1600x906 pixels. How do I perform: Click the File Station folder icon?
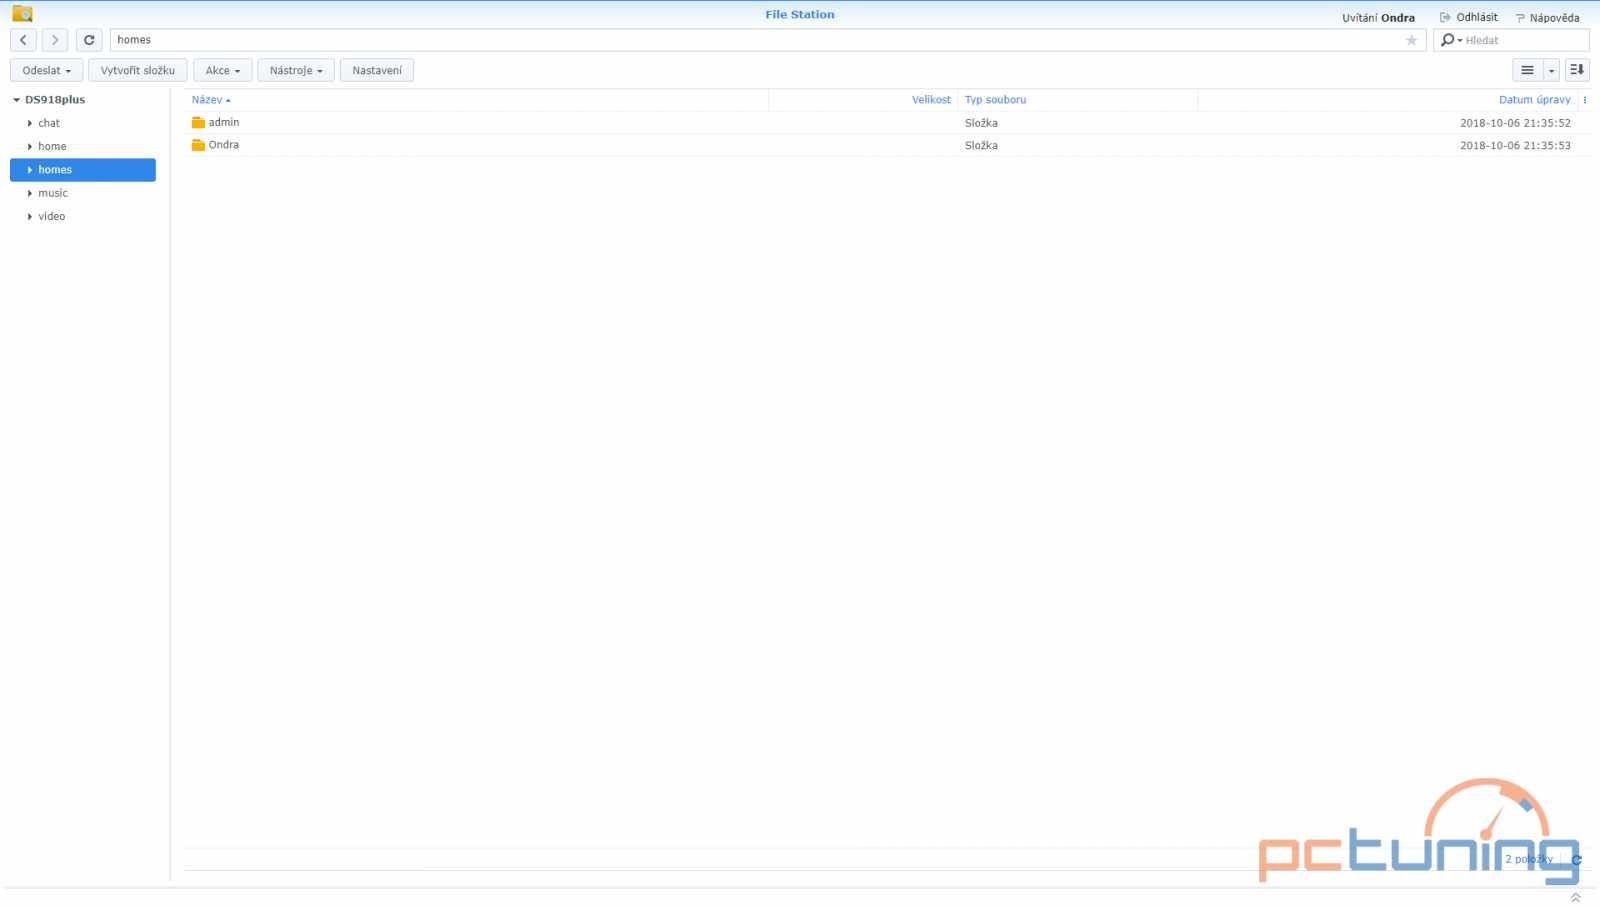pyautogui.click(x=22, y=14)
